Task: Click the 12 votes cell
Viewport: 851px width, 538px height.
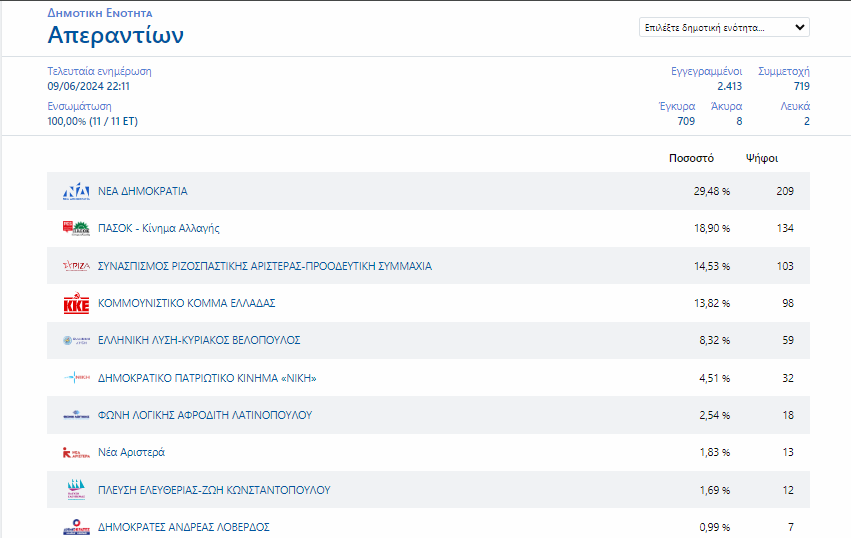Action: tap(788, 490)
